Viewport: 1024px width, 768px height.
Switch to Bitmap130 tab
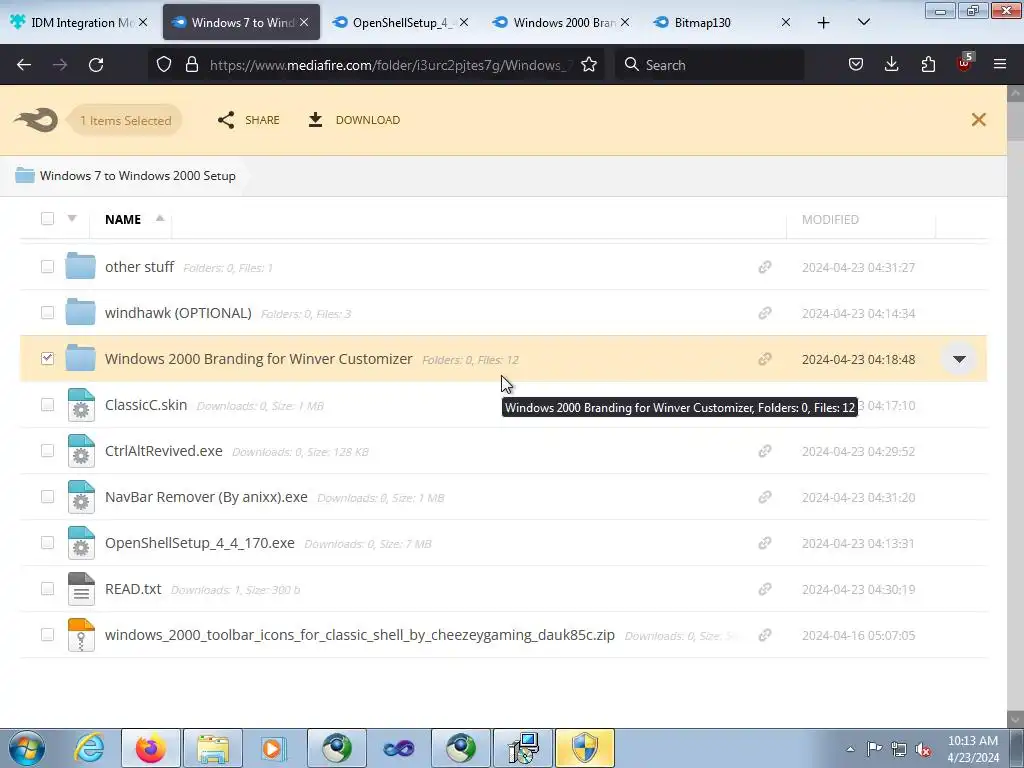coord(722,22)
